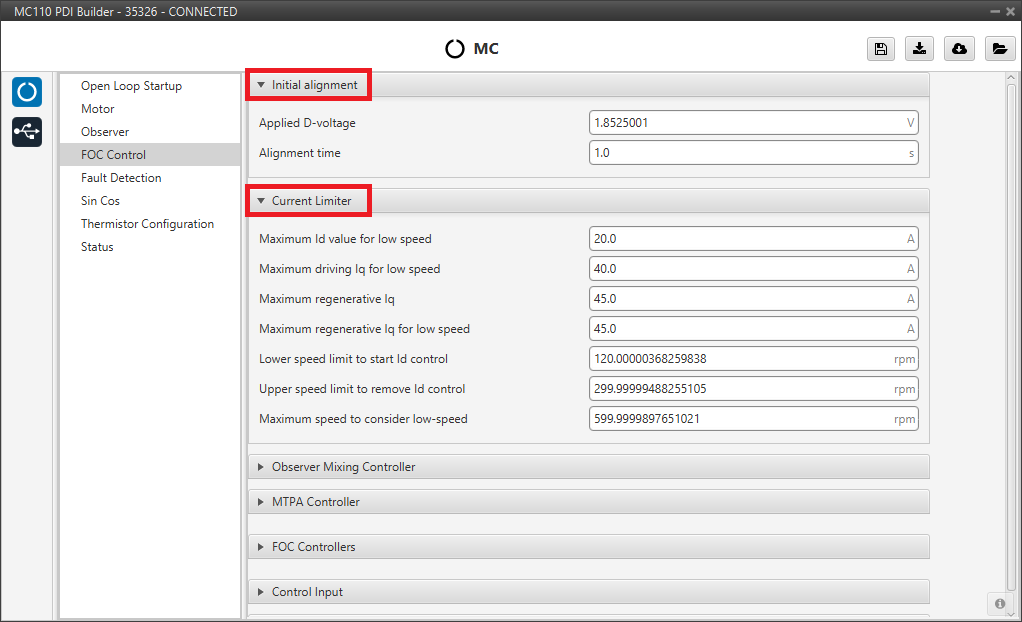Click the info icon at bottom right
The height and width of the screenshot is (622, 1022).
coord(1000,603)
